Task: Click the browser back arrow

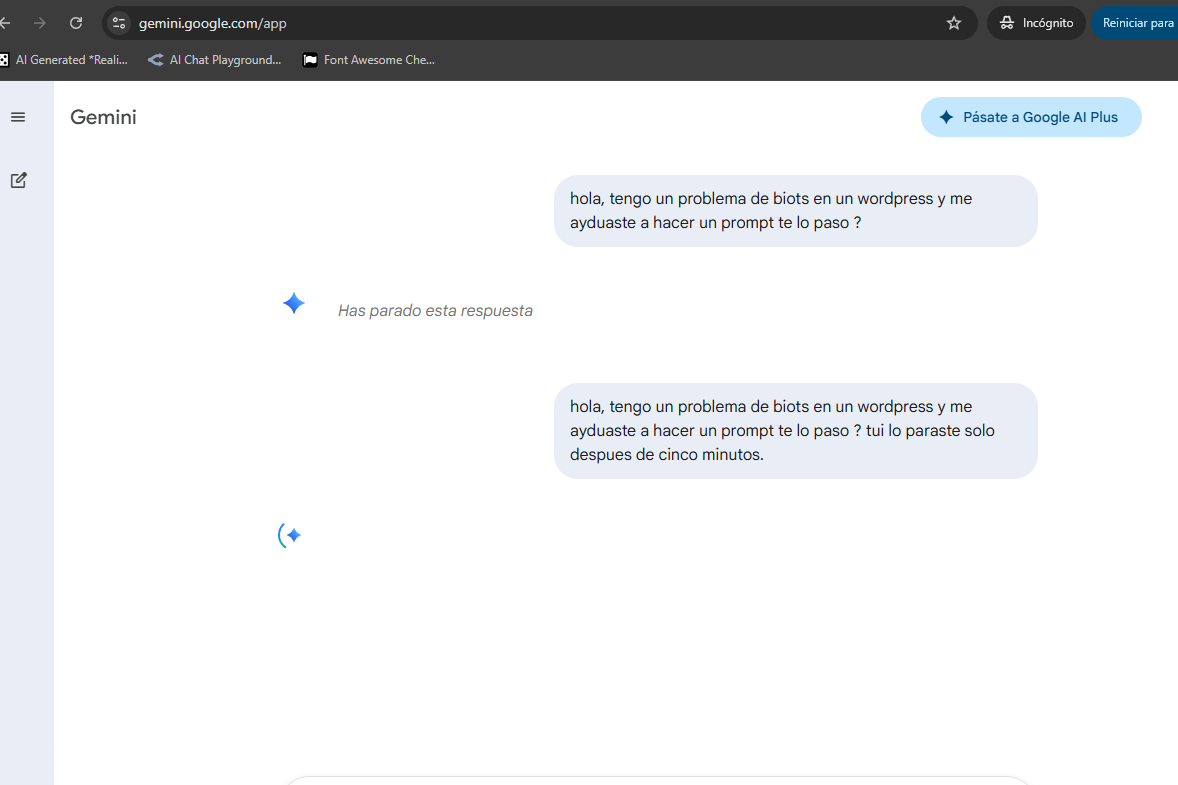Action: point(5,23)
